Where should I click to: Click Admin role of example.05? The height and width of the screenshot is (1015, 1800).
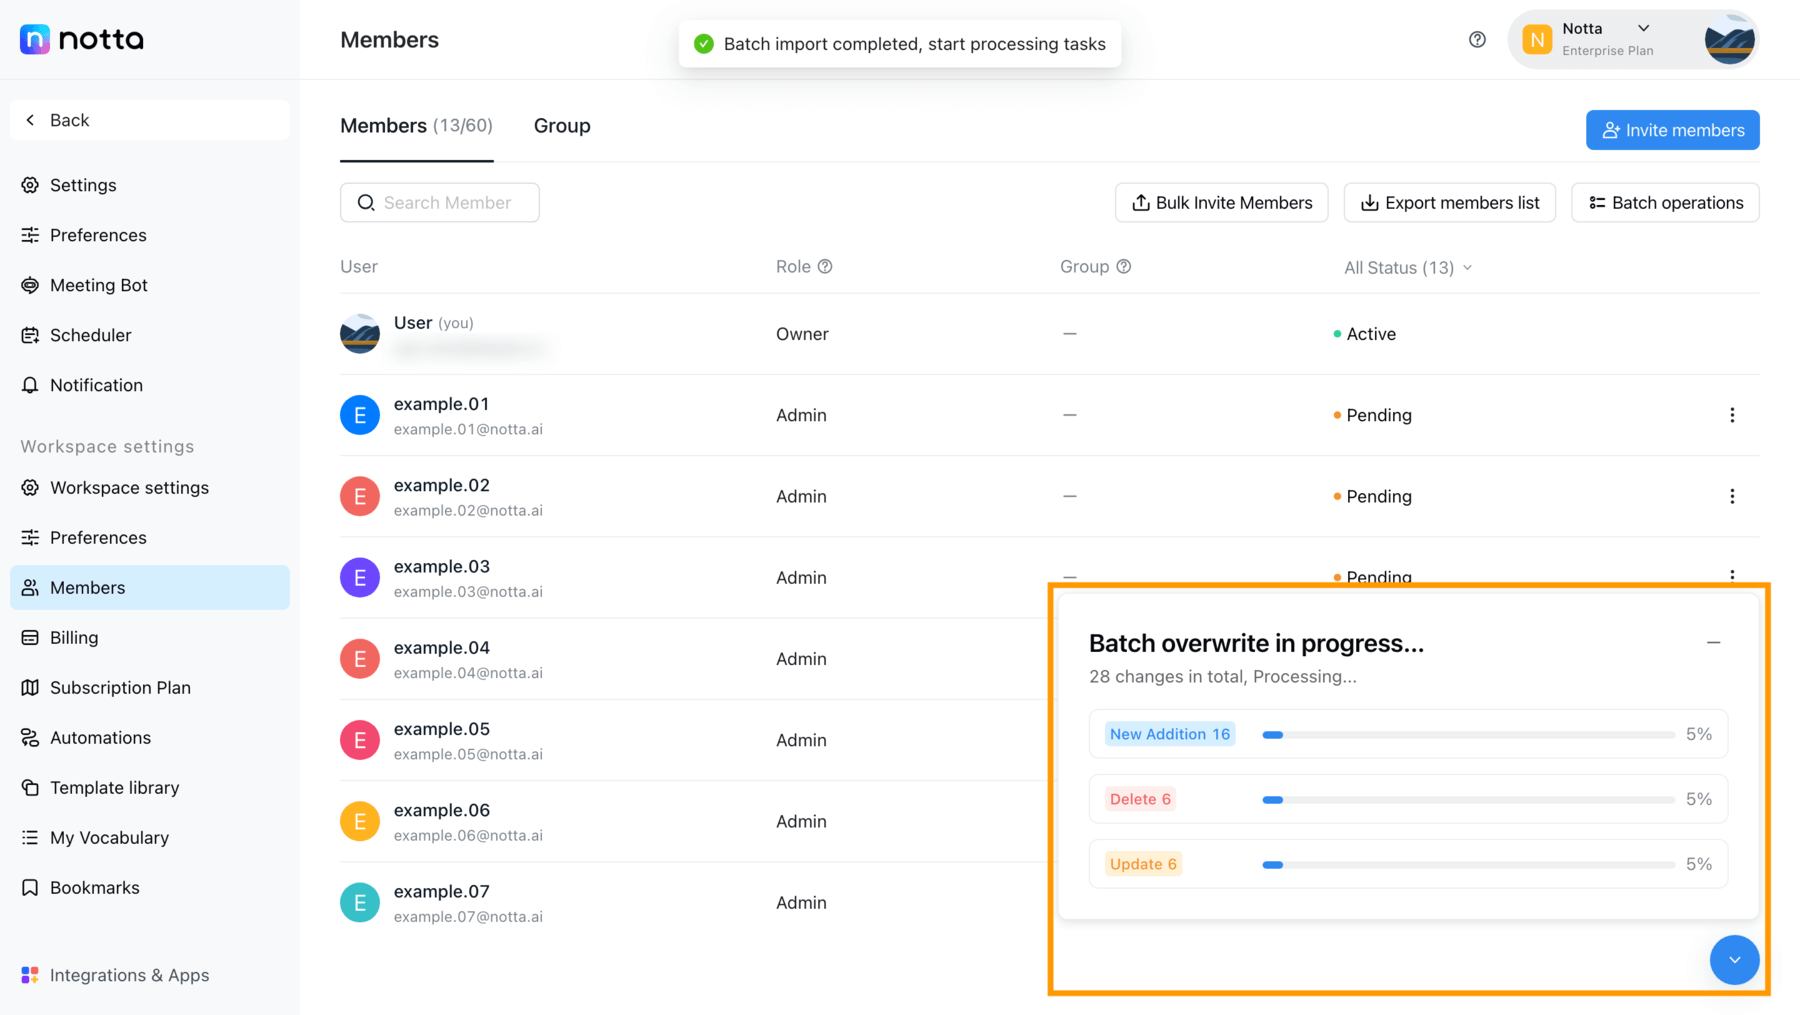[801, 740]
